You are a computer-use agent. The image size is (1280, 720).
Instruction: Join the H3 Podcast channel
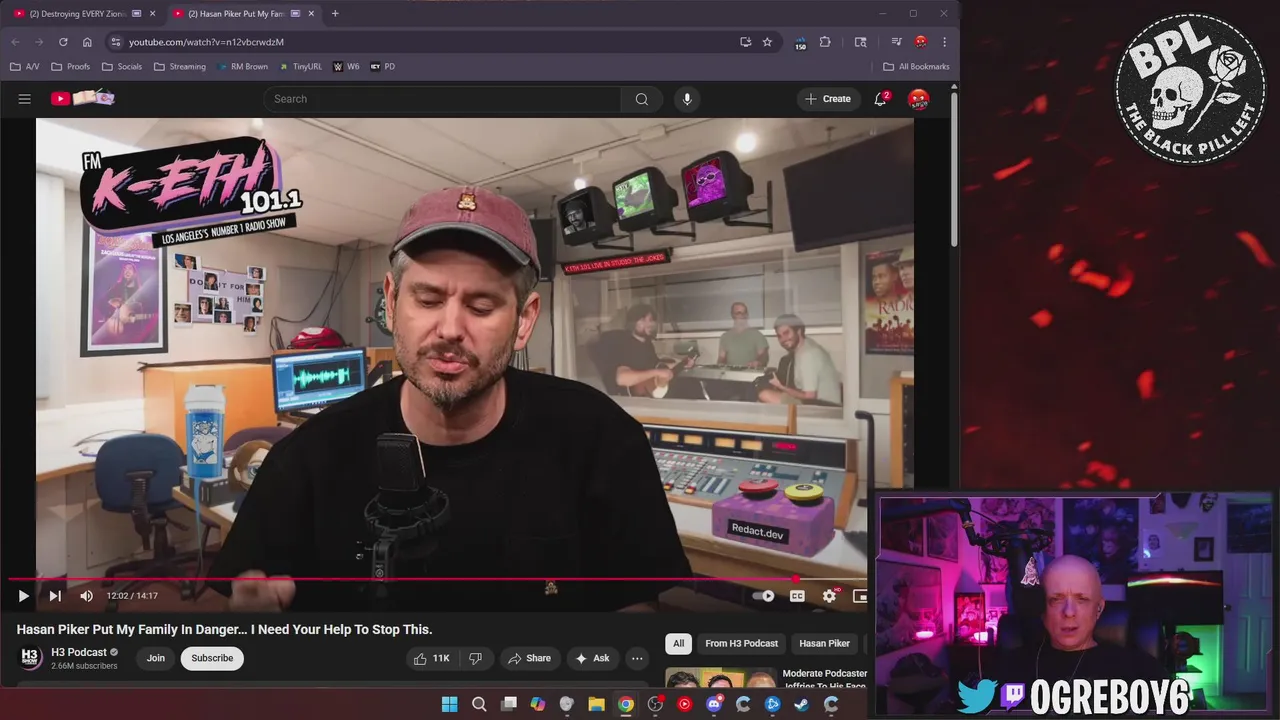coord(156,658)
